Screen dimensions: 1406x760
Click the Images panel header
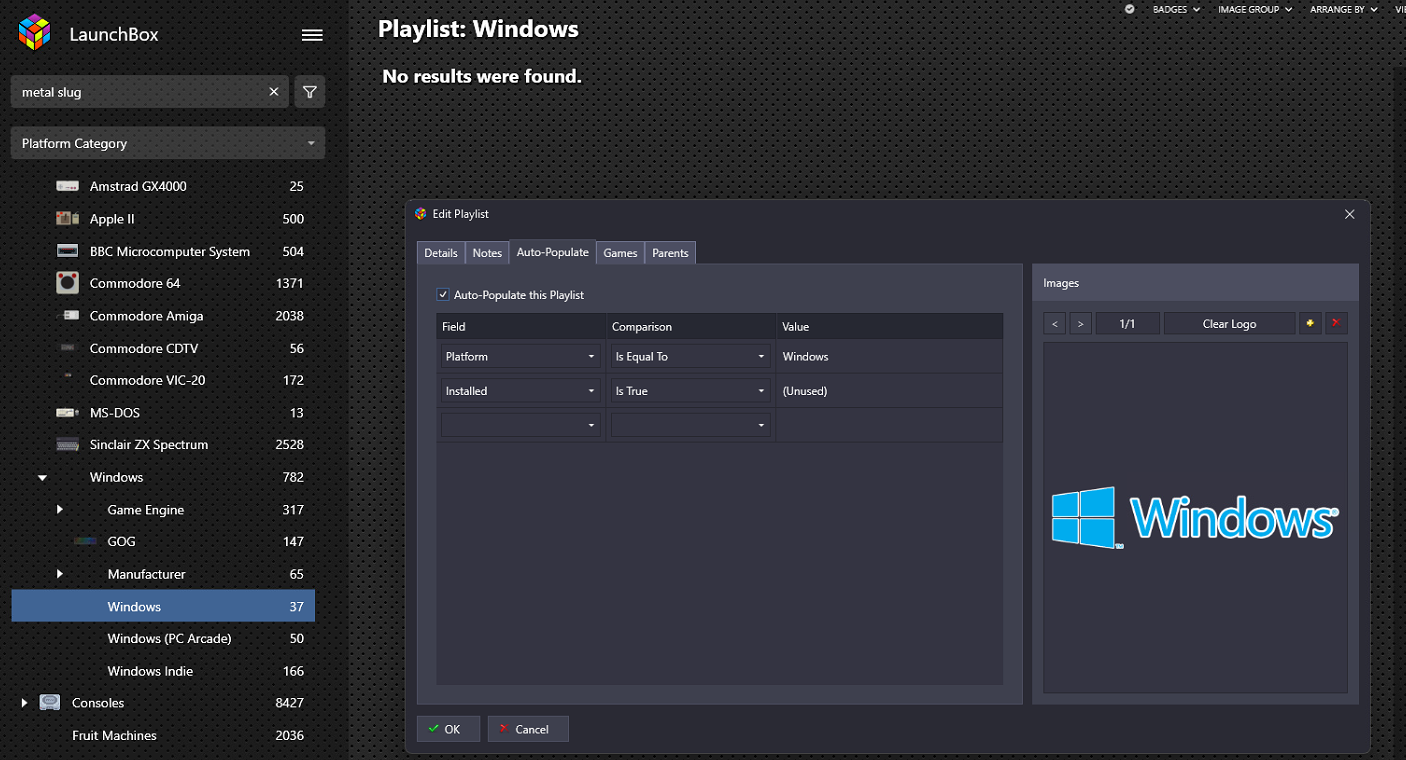(1195, 283)
